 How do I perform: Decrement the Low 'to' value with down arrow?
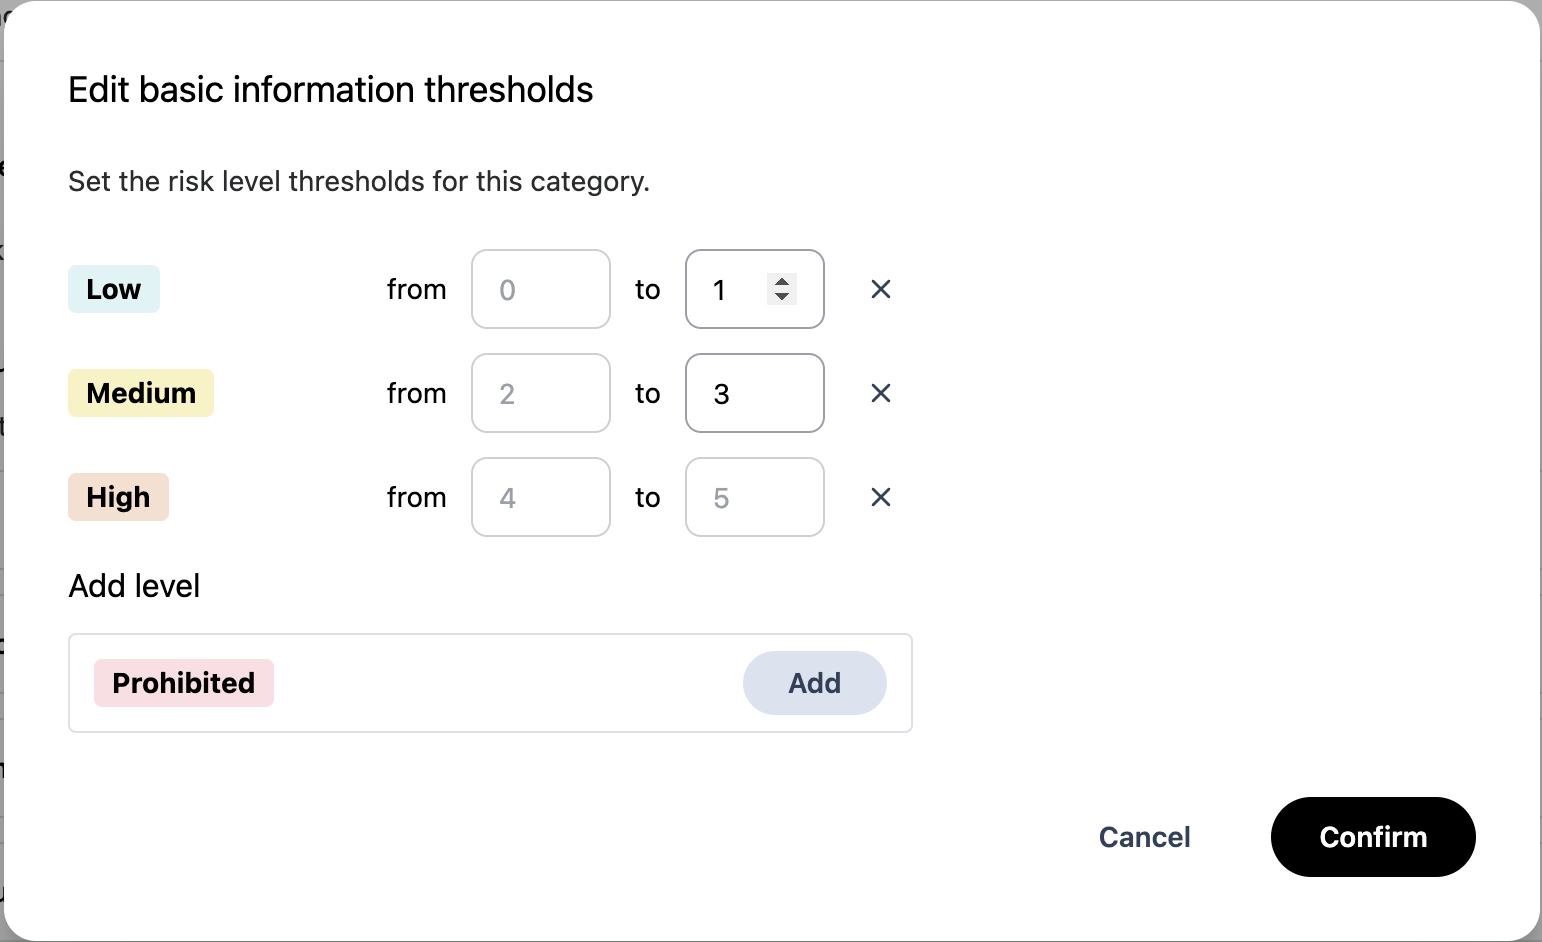coord(782,296)
